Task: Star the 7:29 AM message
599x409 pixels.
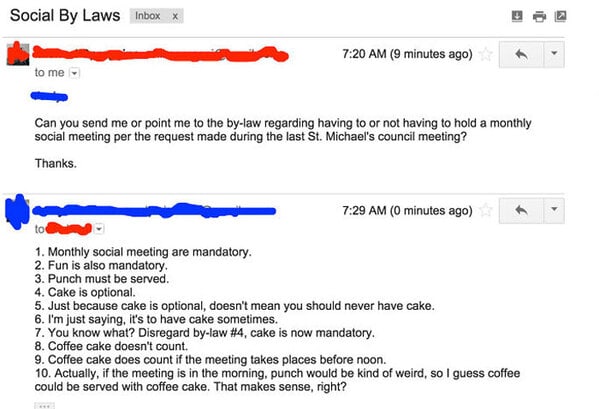Action: click(486, 210)
